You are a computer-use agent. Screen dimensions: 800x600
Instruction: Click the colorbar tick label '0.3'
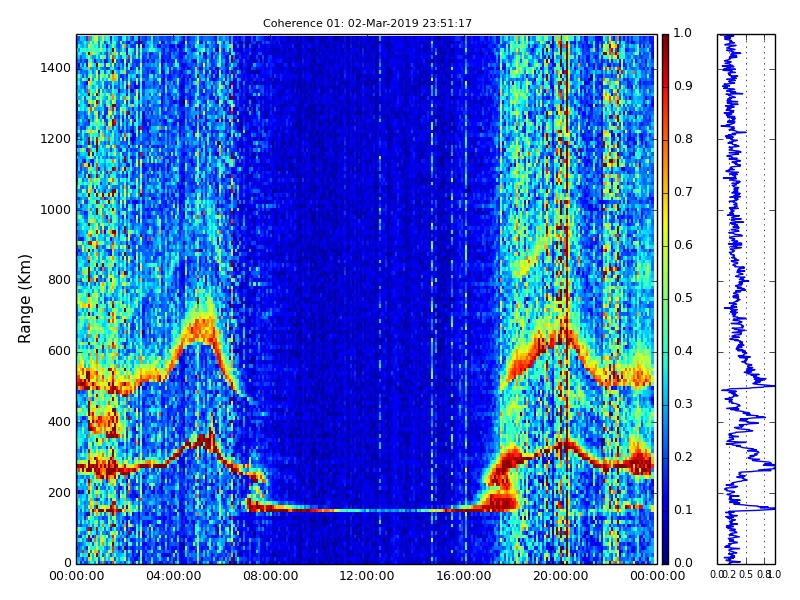[683, 404]
